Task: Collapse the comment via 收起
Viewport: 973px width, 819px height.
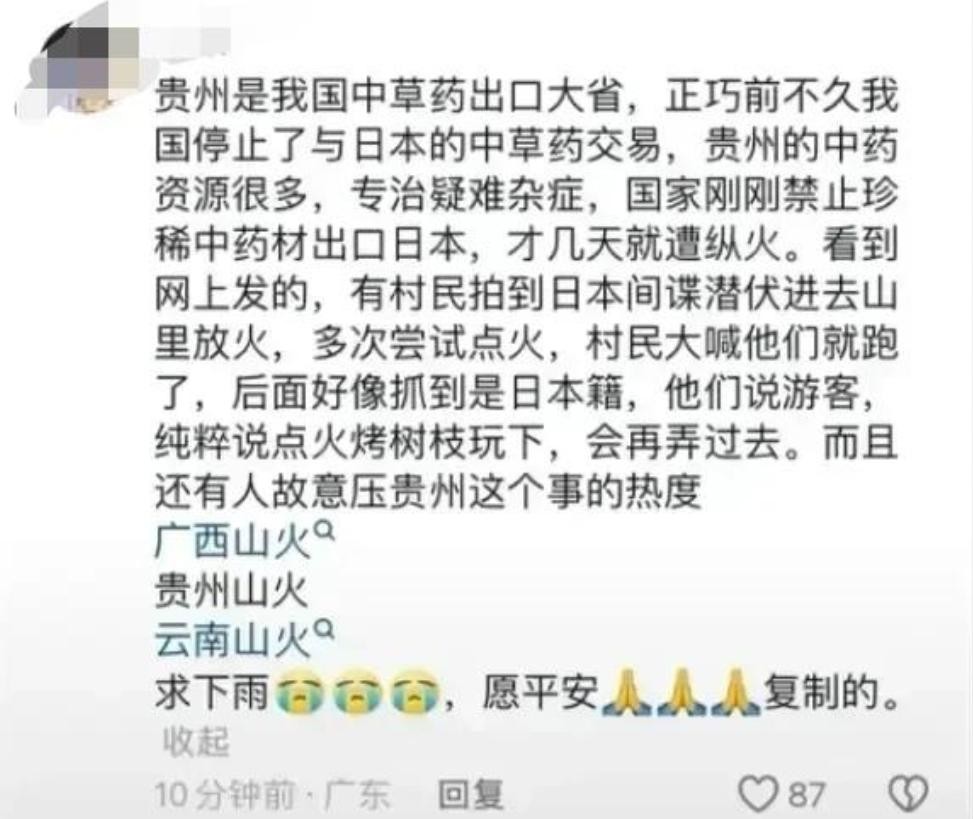Action: (x=195, y=741)
